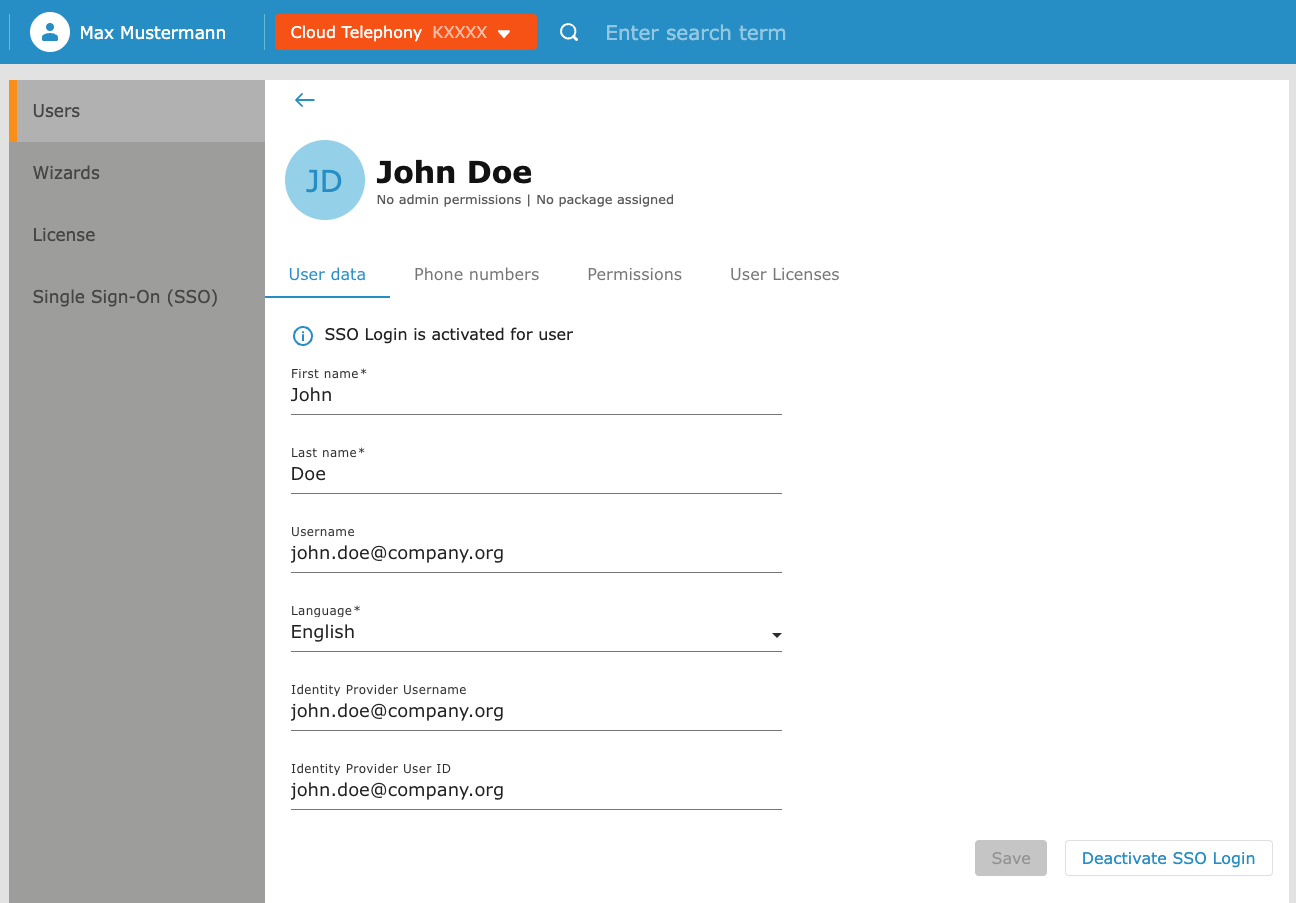
Task: Click the Deactivate SSO Login button
Action: point(1168,858)
